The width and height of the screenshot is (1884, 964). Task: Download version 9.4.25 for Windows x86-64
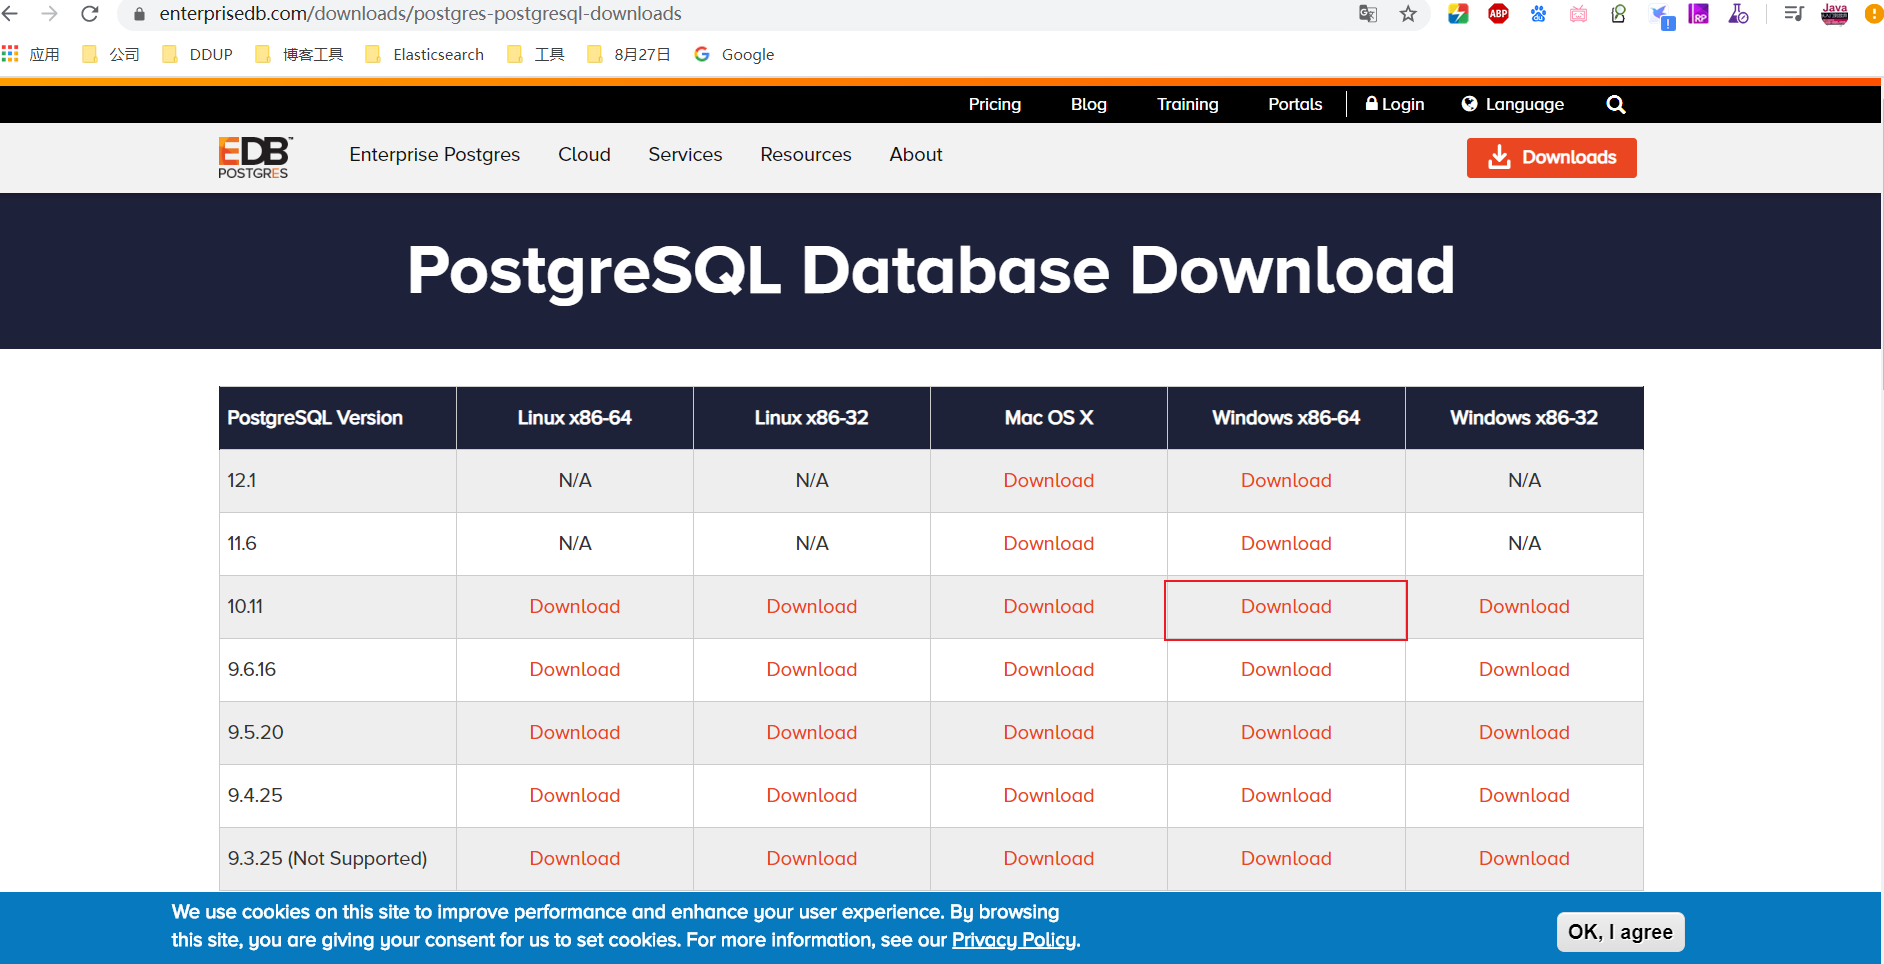(x=1286, y=795)
